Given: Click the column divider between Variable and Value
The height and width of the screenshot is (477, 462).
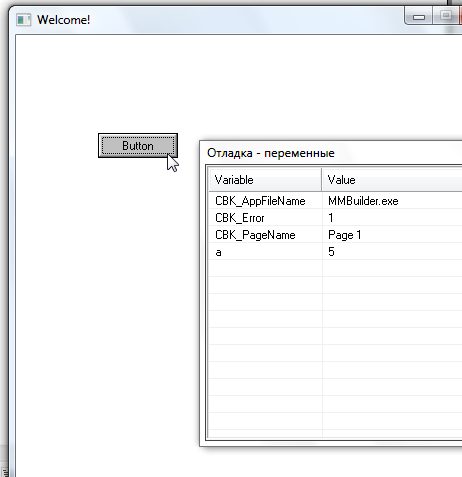Looking at the screenshot, I should [x=322, y=180].
